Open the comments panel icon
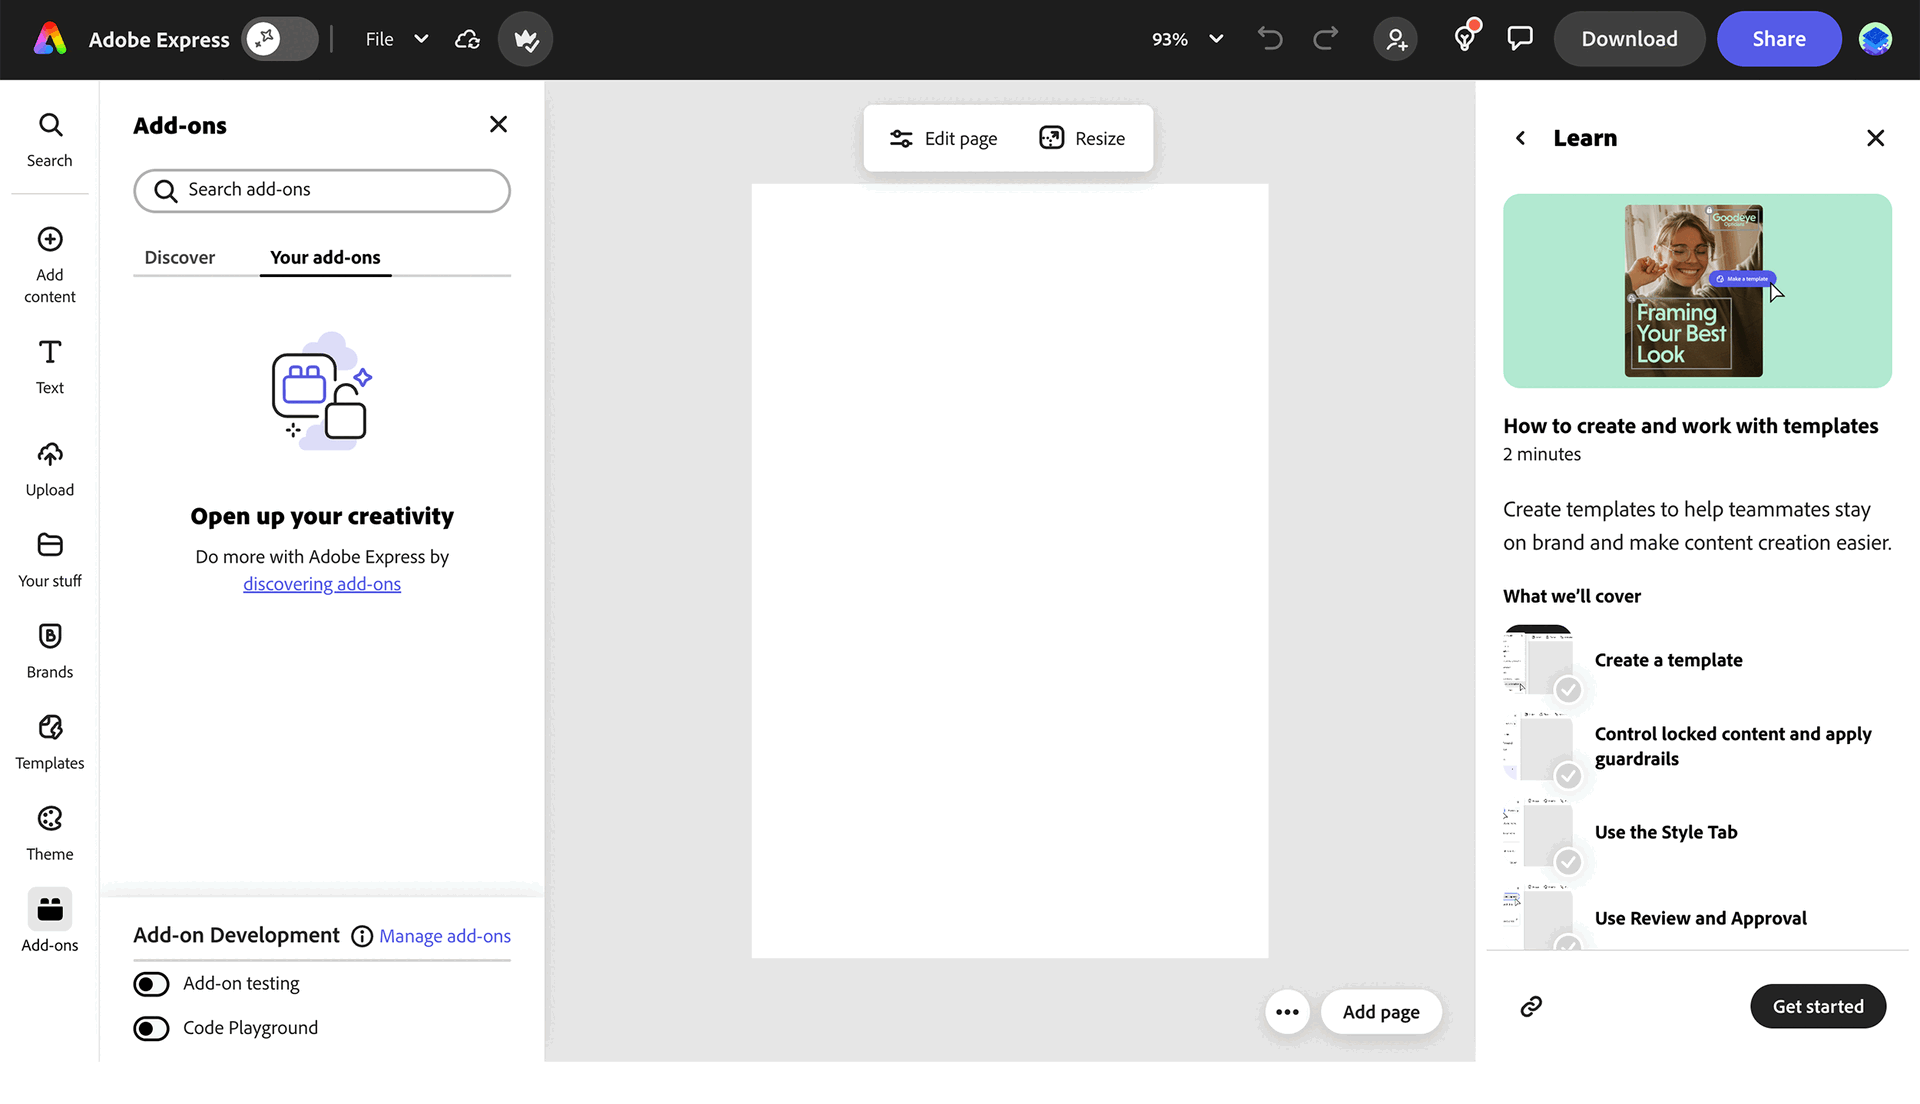Image resolution: width=1920 pixels, height=1104 pixels. 1520,39
